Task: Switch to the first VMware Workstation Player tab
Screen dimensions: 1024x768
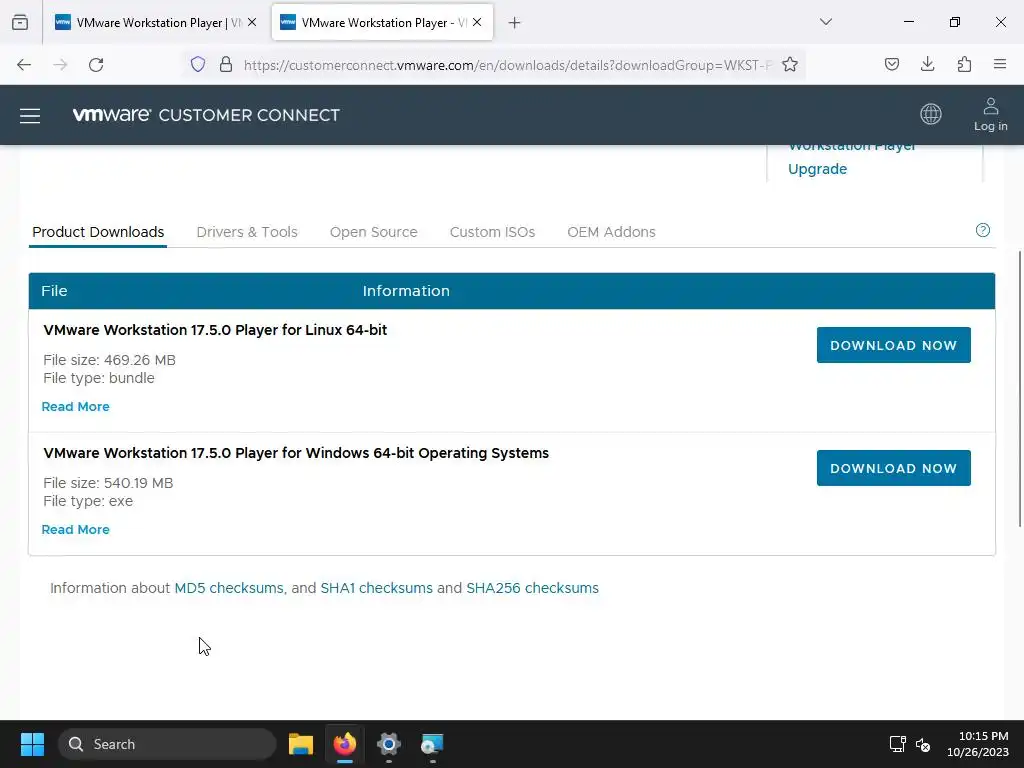Action: tap(155, 22)
